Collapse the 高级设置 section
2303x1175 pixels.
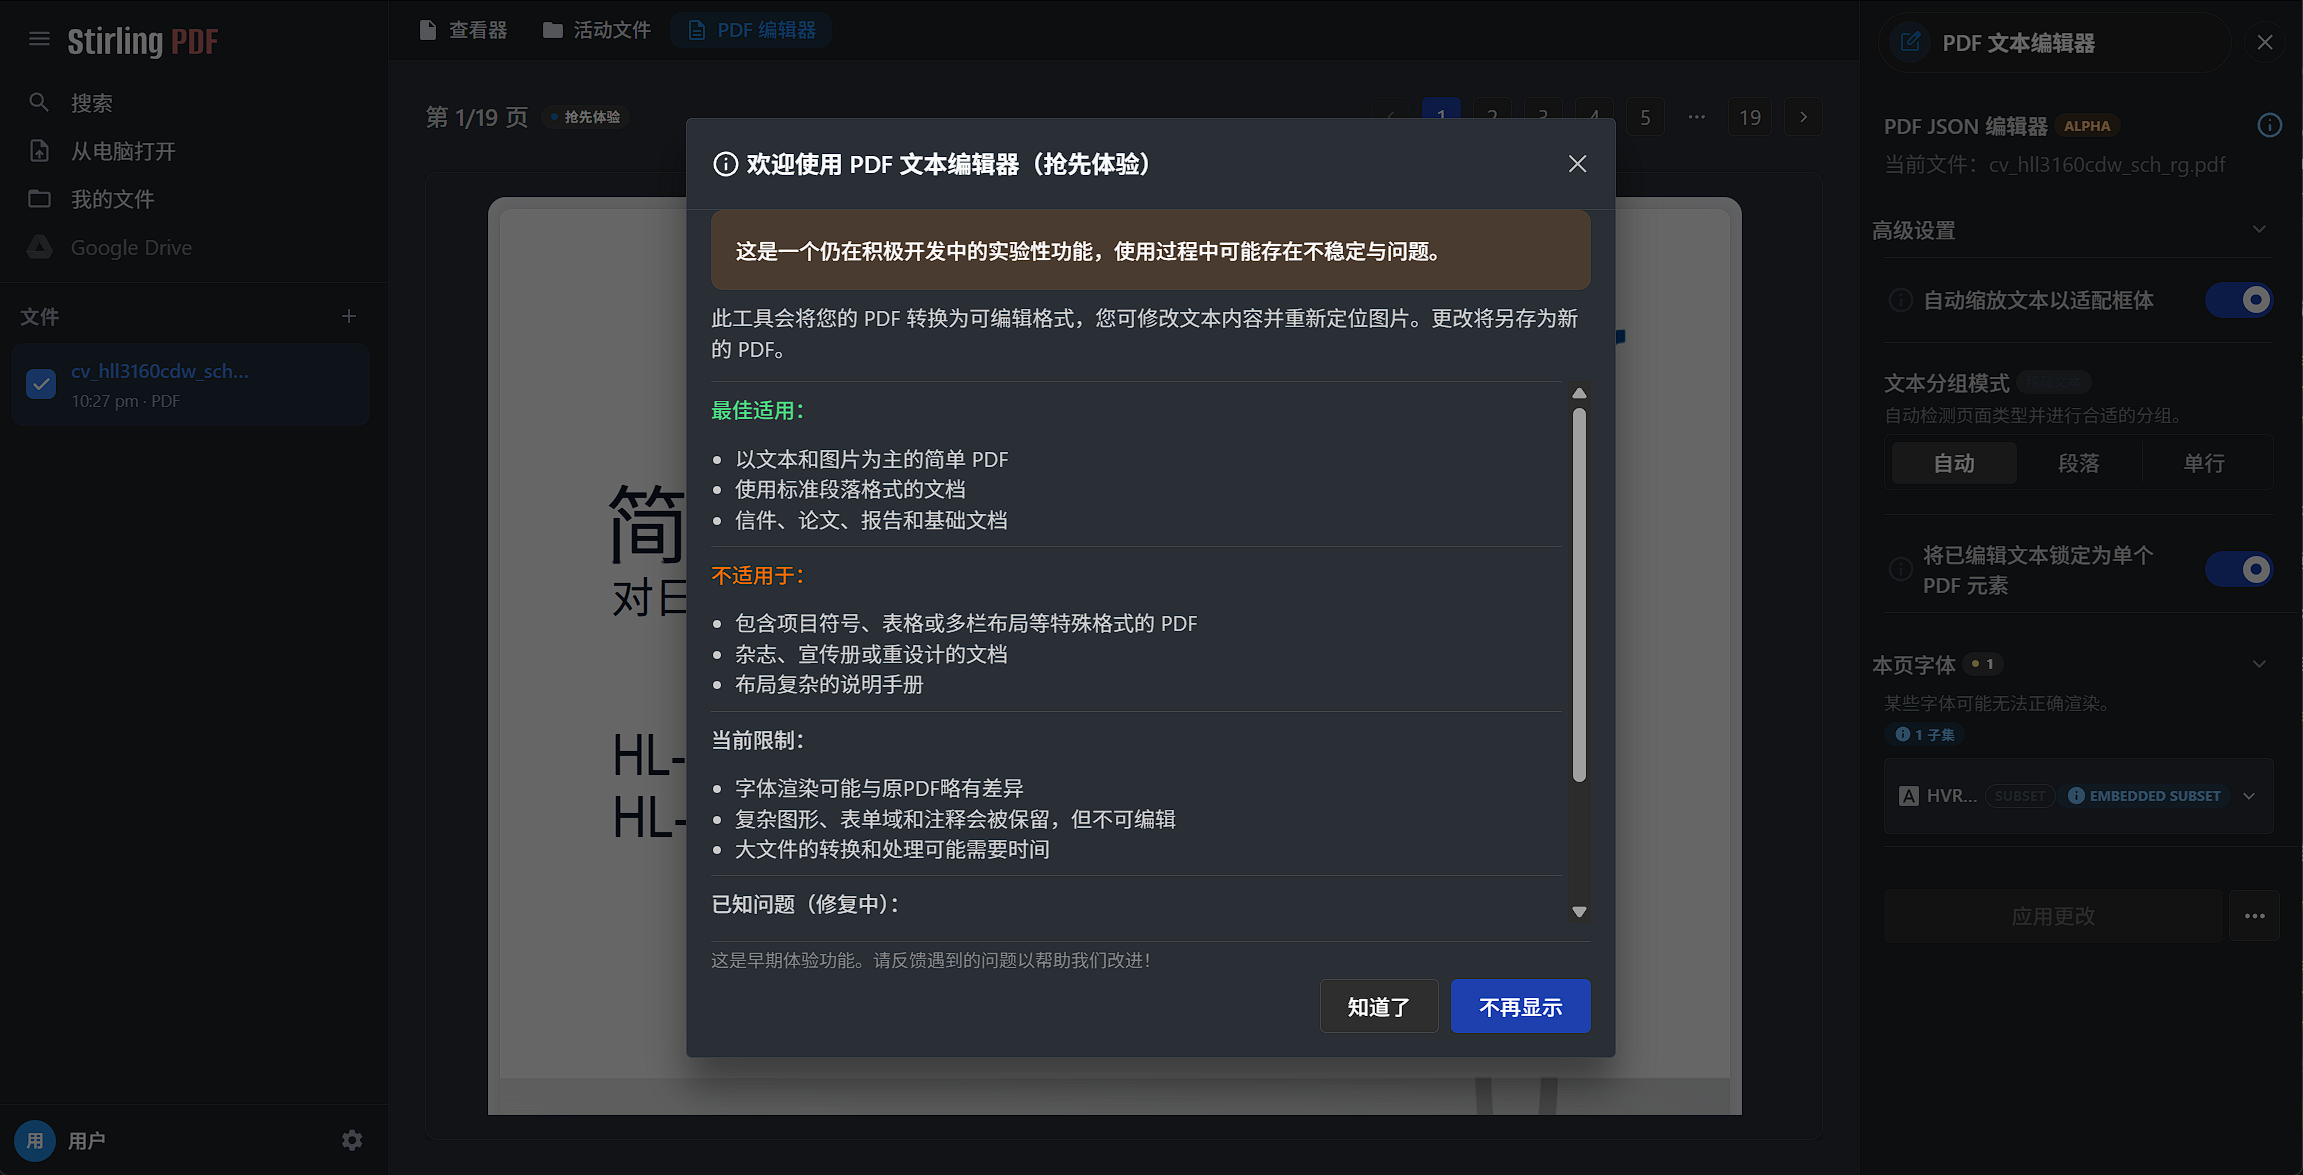coord(2260,229)
